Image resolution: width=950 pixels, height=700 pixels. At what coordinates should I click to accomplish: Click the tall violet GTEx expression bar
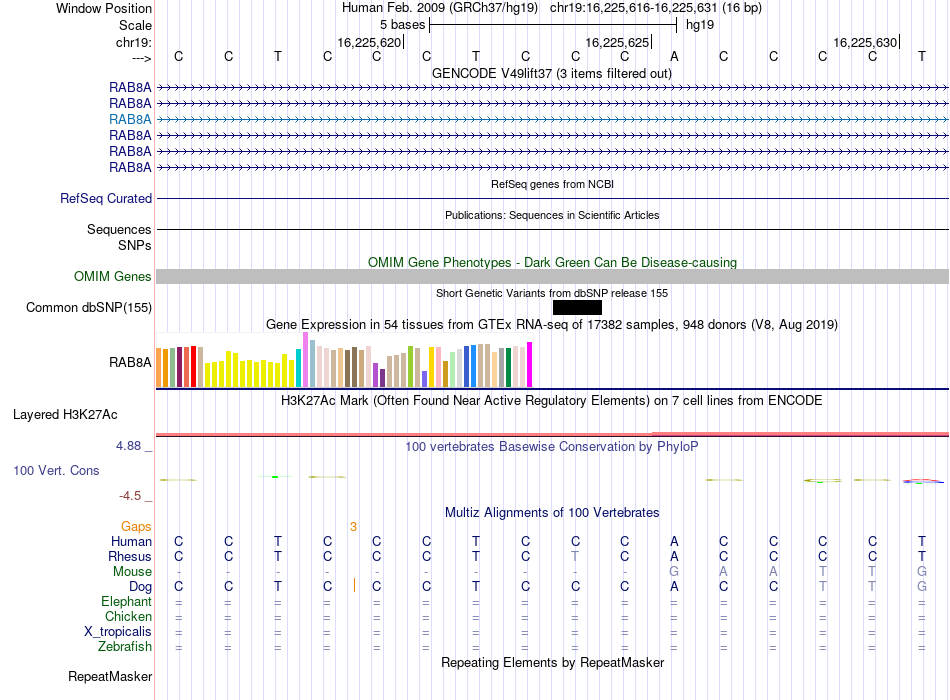[x=305, y=359]
